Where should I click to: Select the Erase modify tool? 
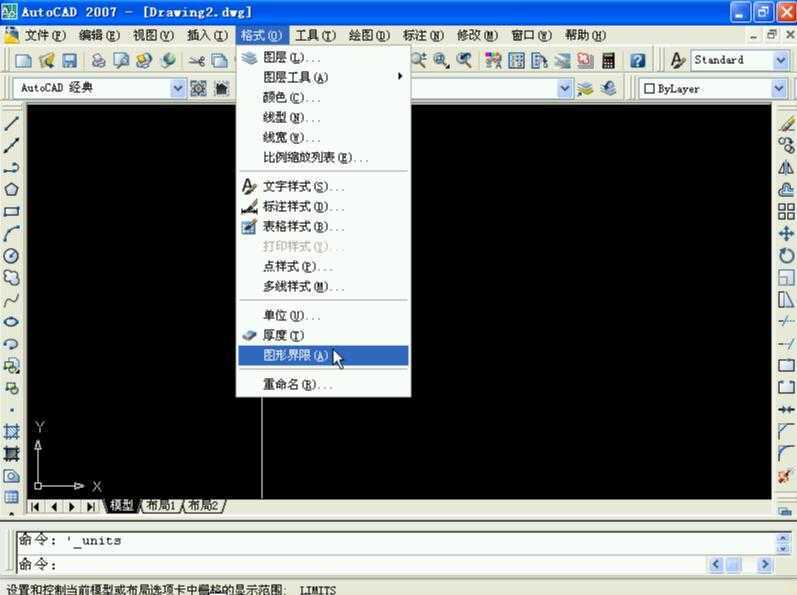point(786,123)
